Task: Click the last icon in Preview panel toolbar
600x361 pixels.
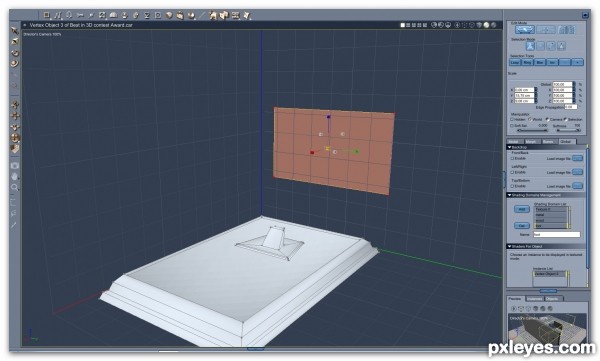Action: click(x=550, y=308)
